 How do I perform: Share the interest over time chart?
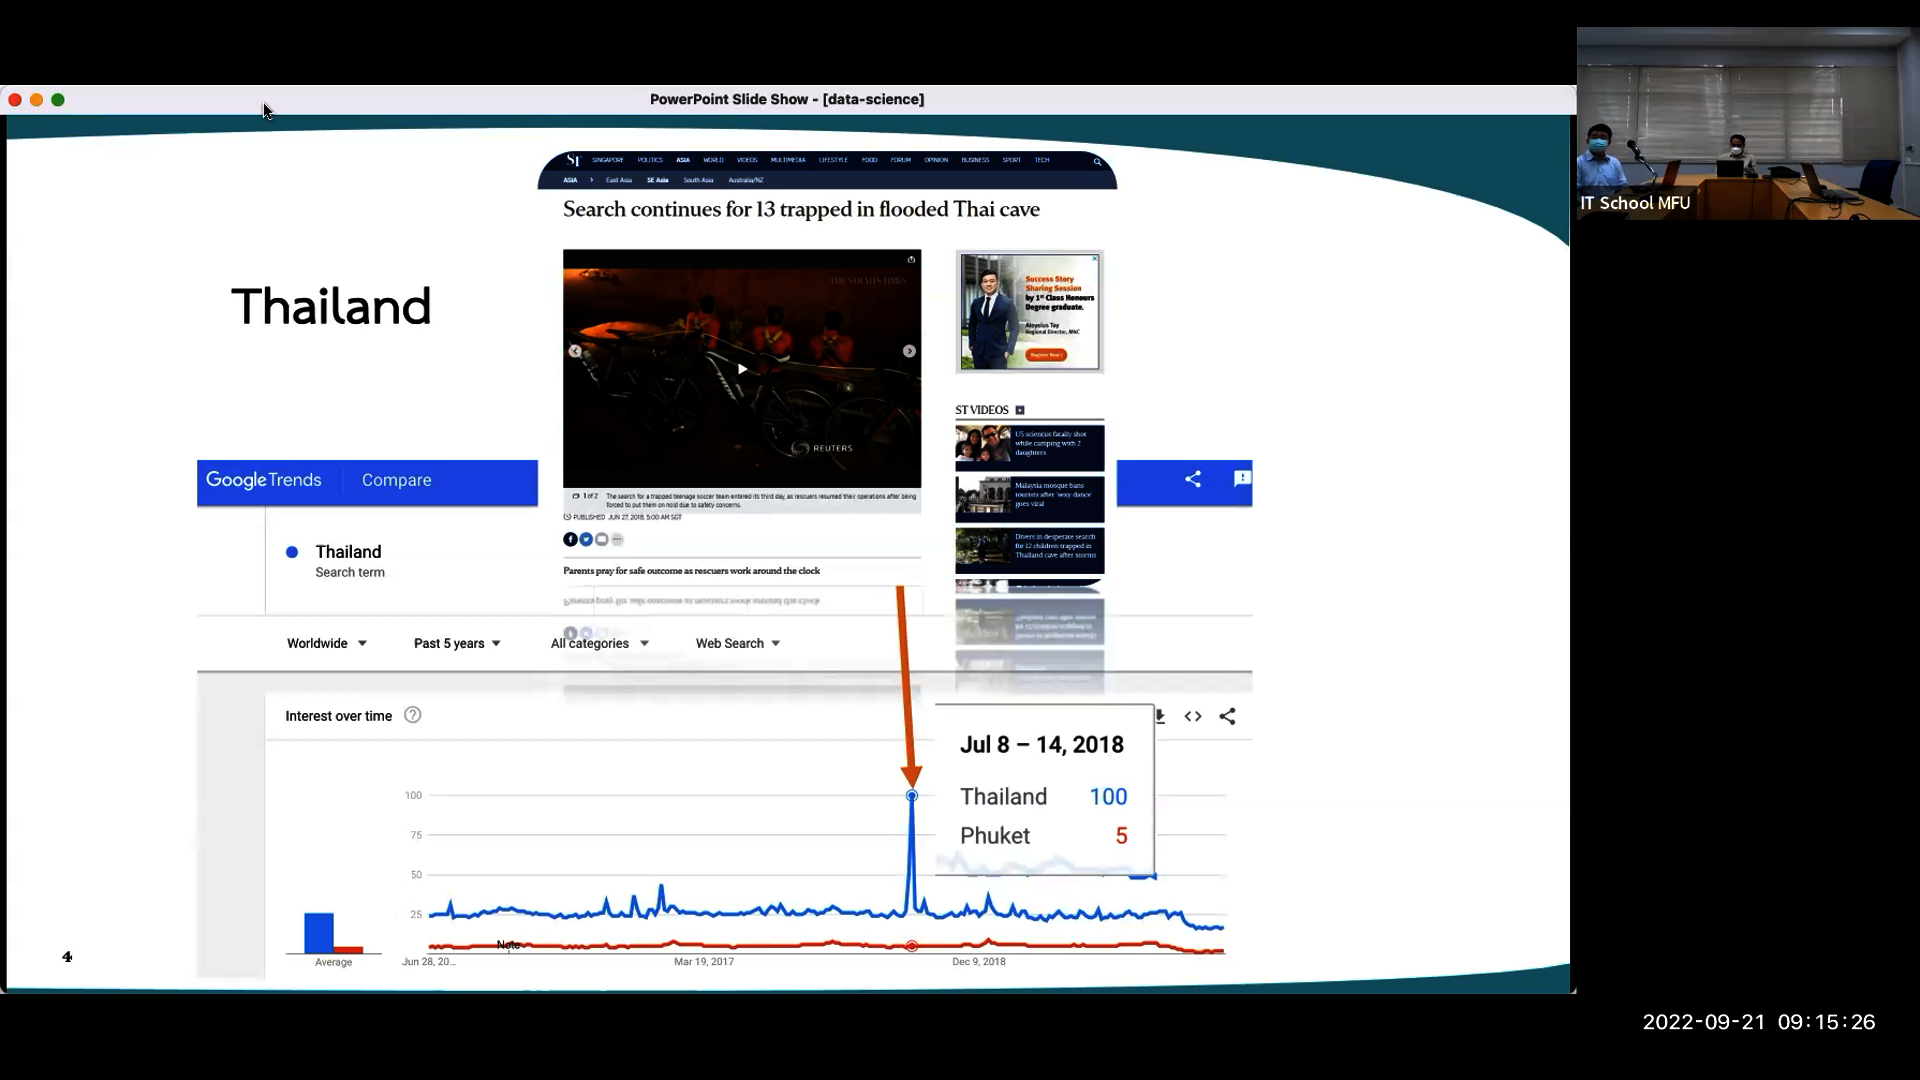click(x=1227, y=716)
